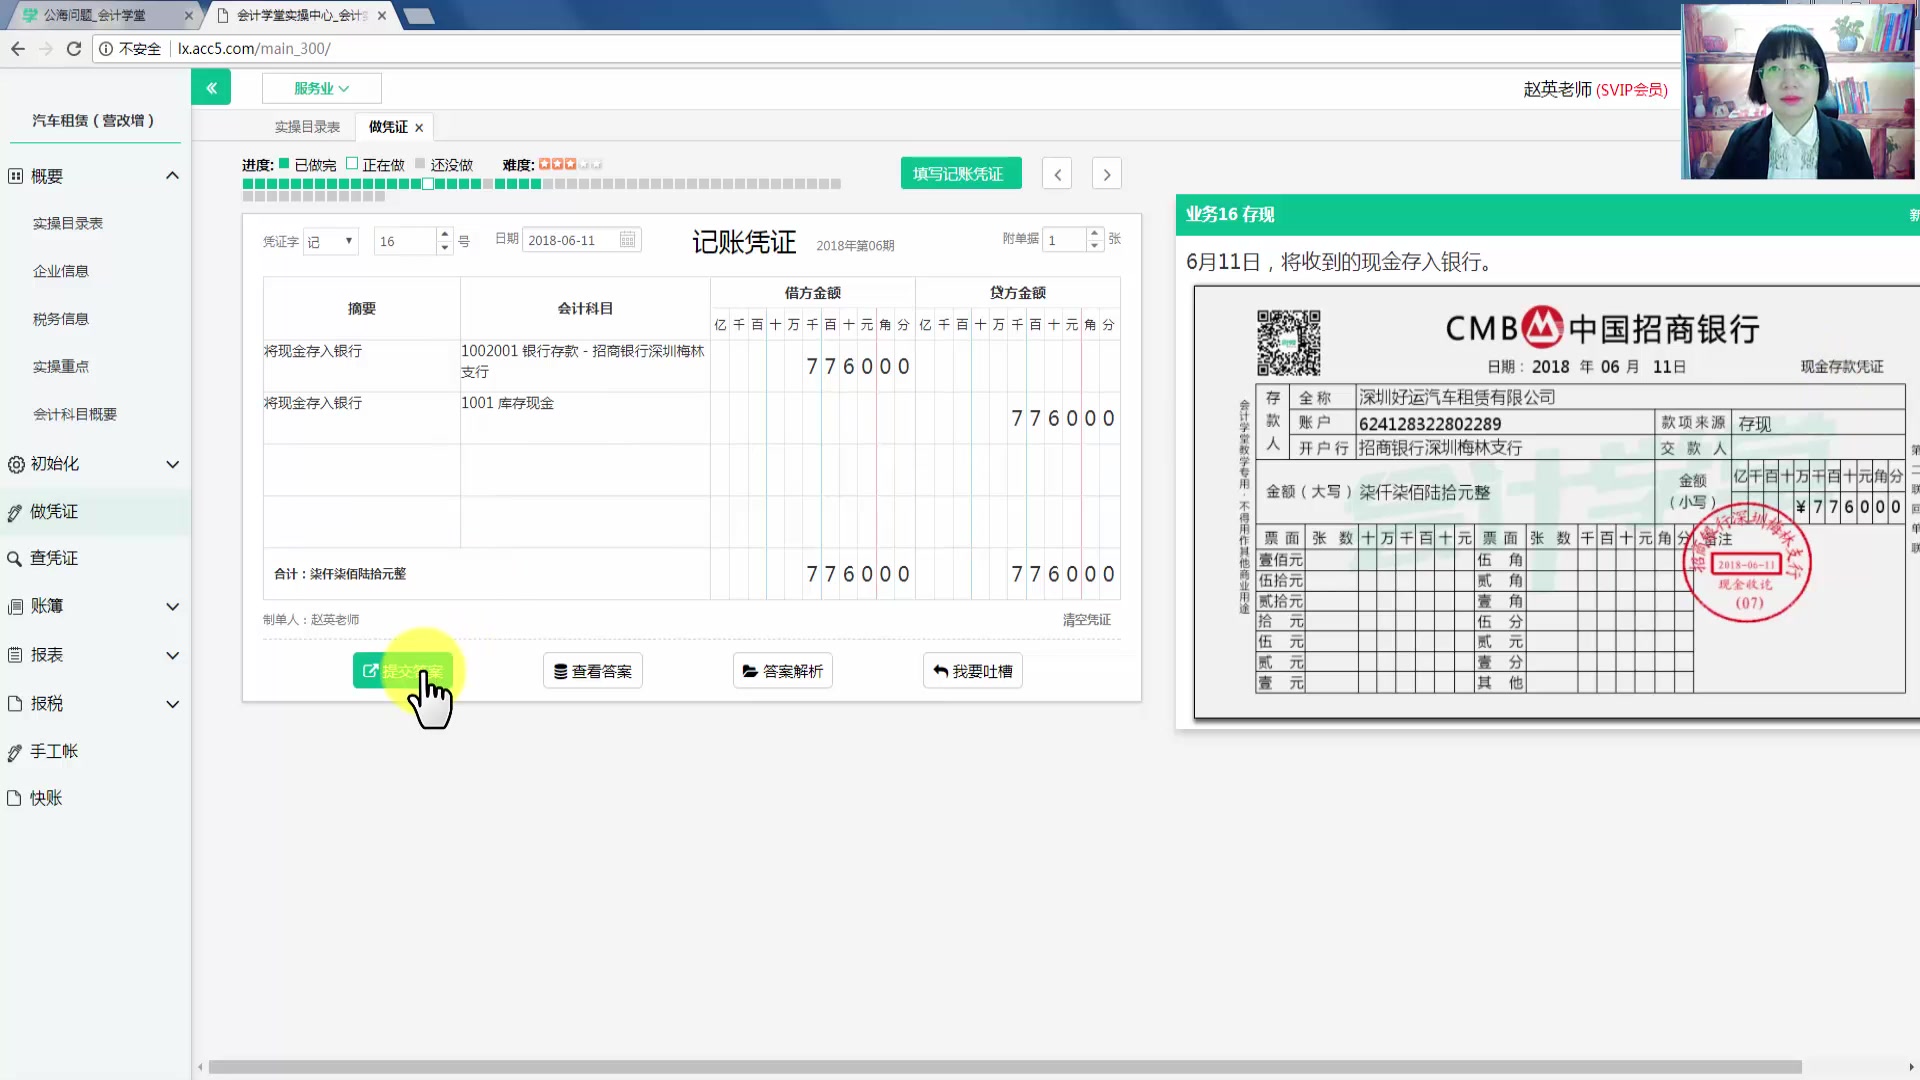Viewport: 1920px width, 1080px height.
Task: Open the date picker calendar icon
Action: pos(627,240)
